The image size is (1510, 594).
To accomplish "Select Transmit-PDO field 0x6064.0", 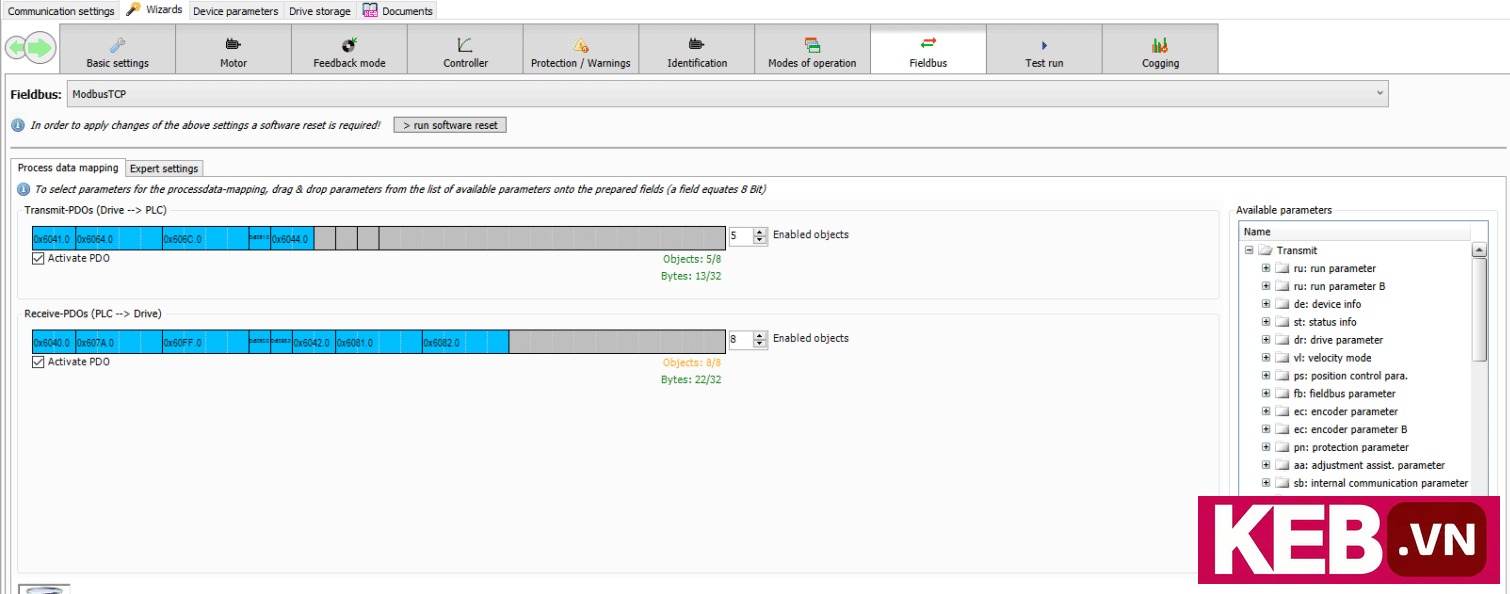I will [118, 239].
